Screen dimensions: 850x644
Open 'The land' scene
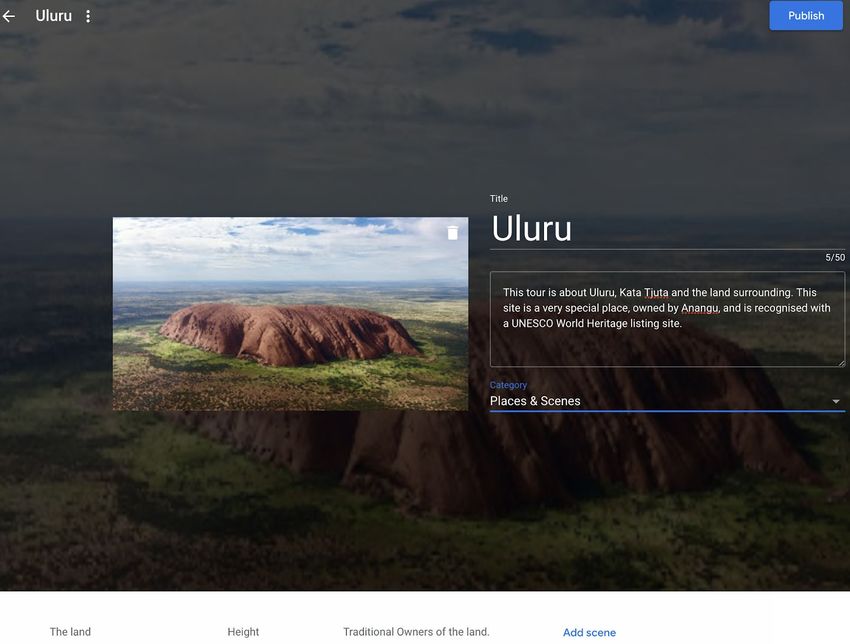pos(71,632)
